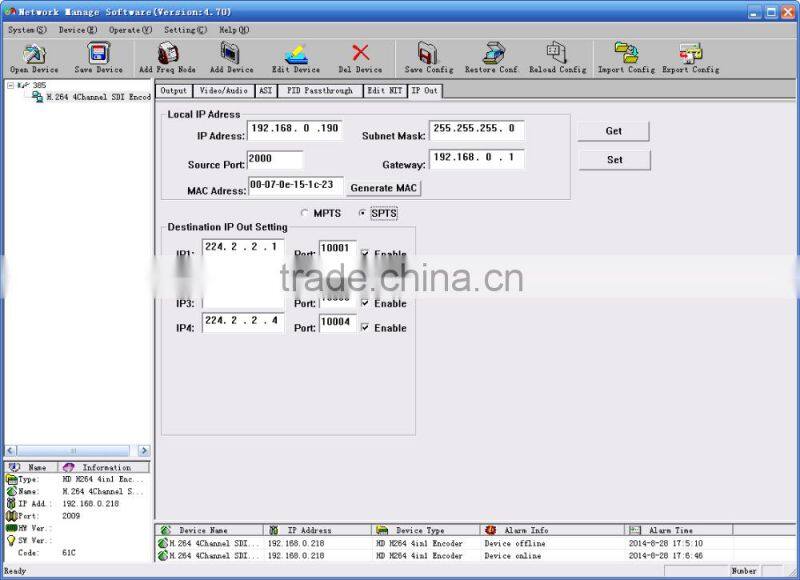Click the Open Device toolbar icon

(x=33, y=57)
